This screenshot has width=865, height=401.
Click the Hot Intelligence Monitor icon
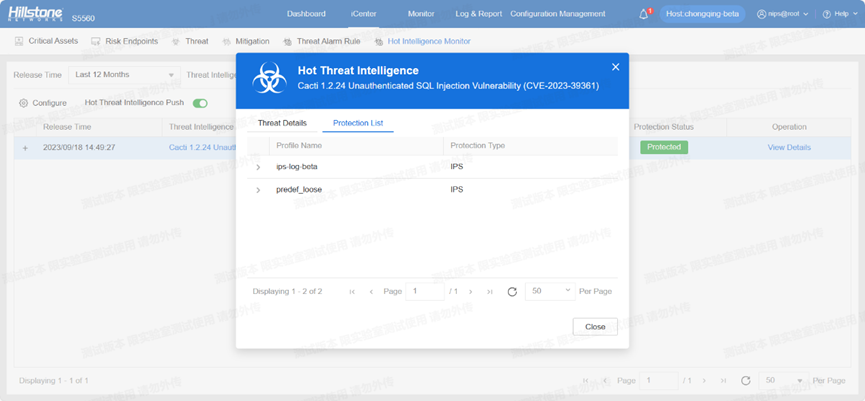pyautogui.click(x=378, y=41)
